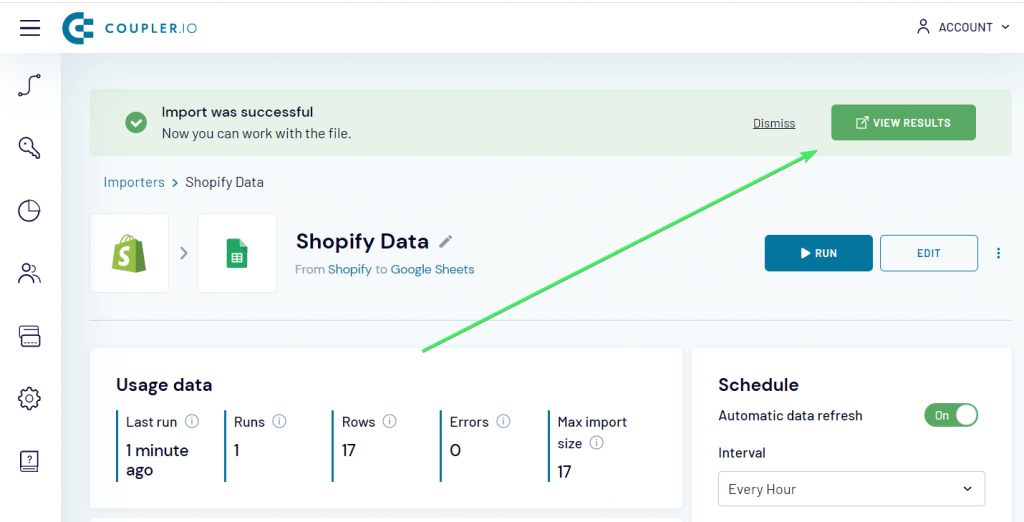
Task: Click the info icon next to Runs
Action: (x=279, y=421)
